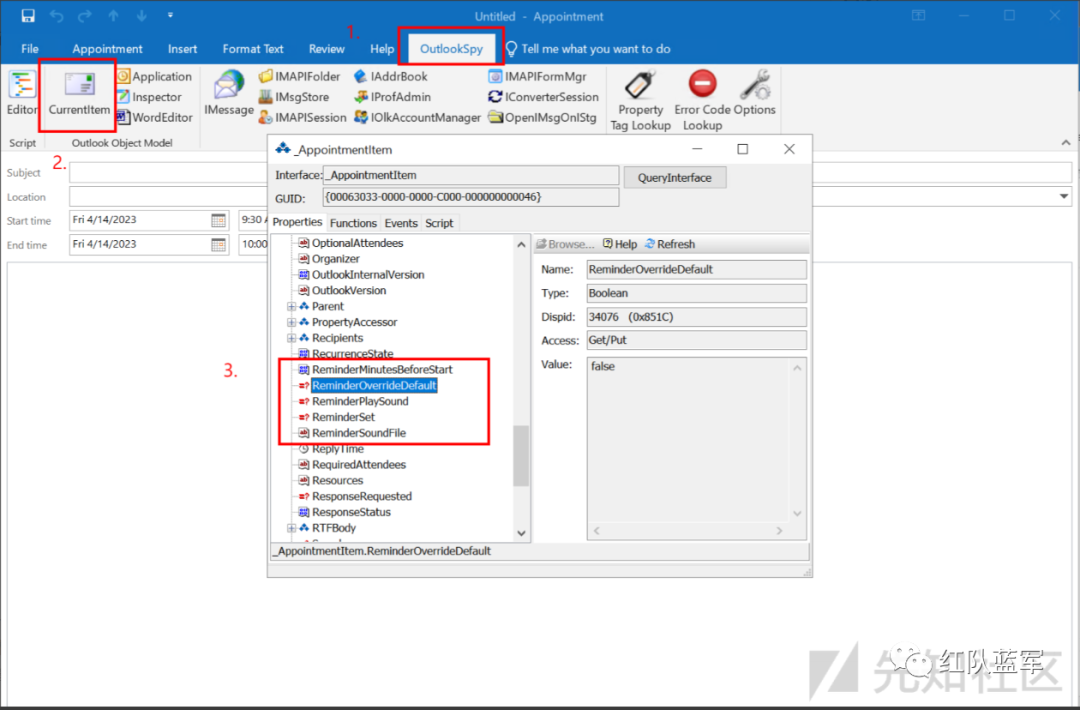Click the Undo arrow in quick access toolbar

point(56,16)
